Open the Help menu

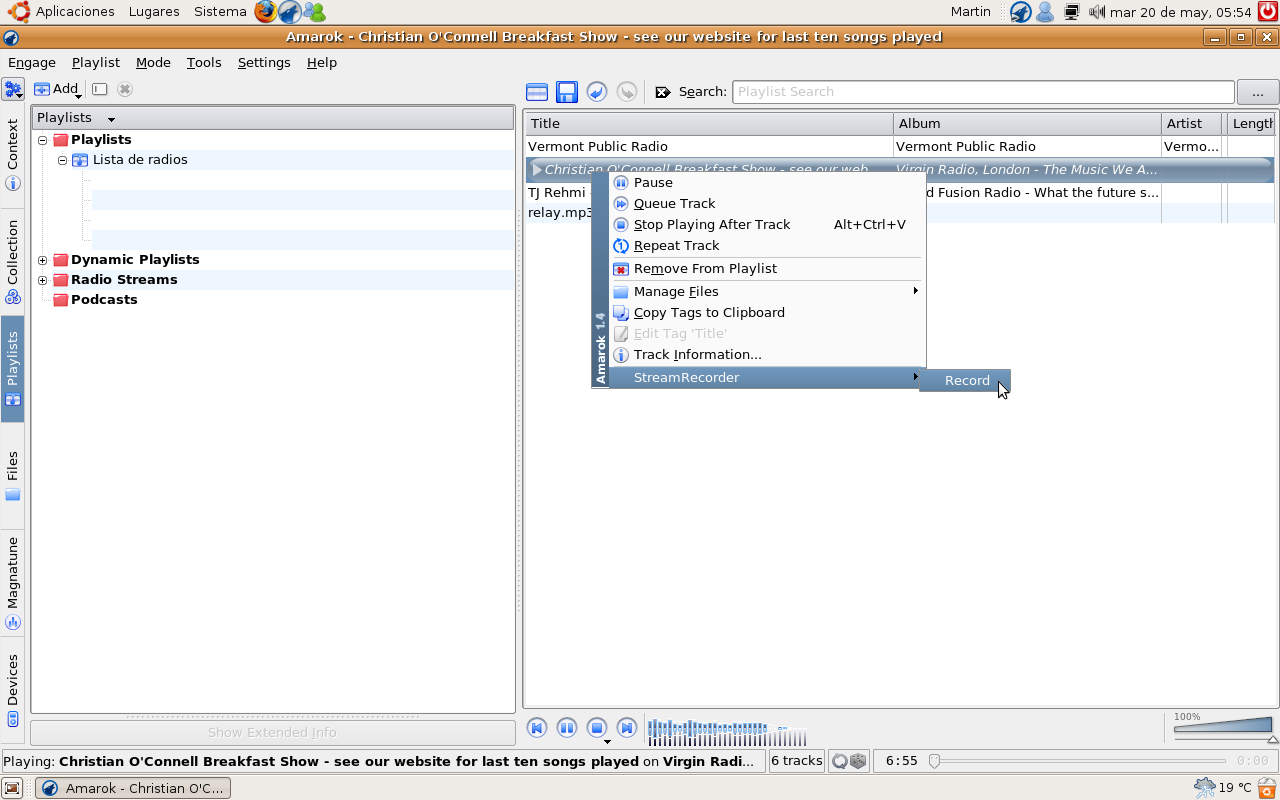click(x=322, y=62)
